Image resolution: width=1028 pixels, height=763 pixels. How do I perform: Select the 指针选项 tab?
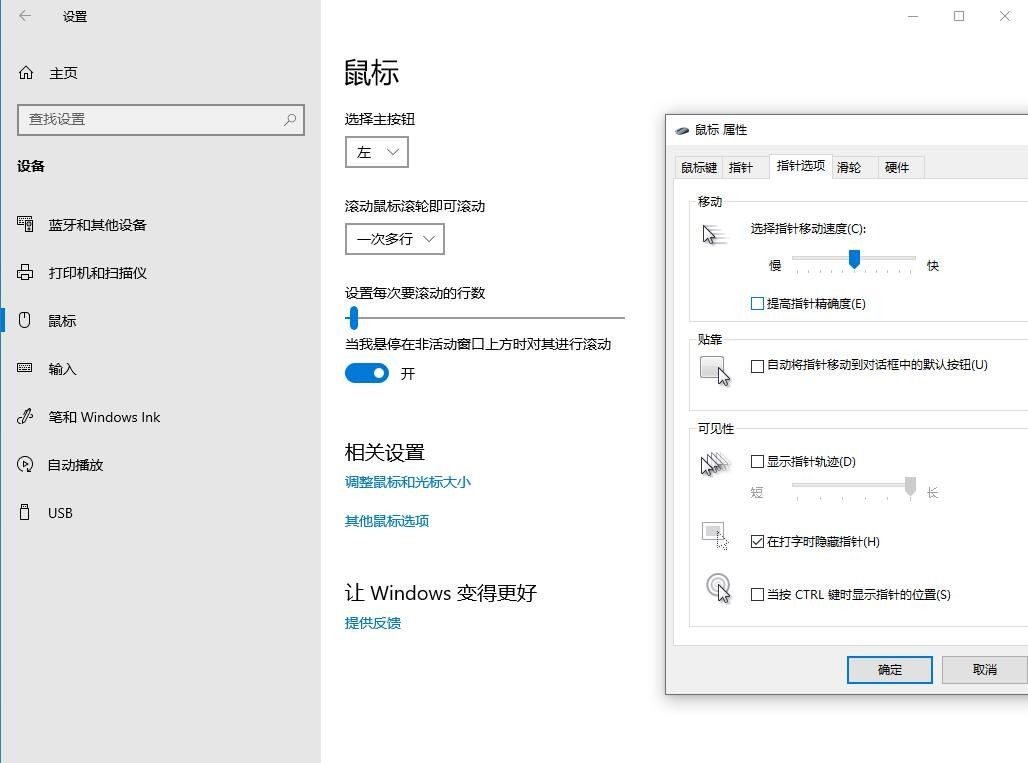(x=801, y=166)
